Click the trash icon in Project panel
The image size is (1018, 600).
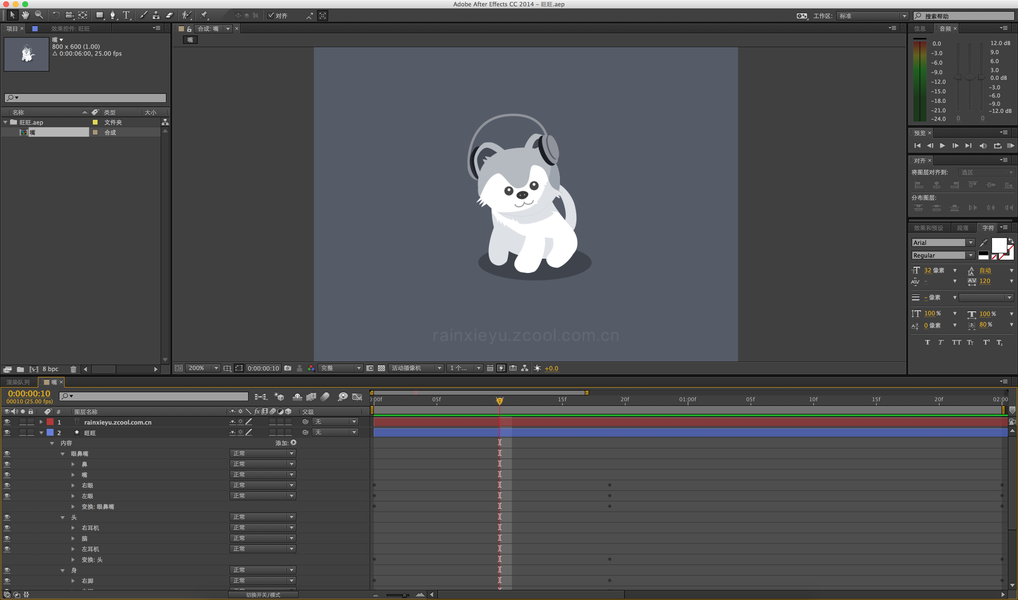click(73, 369)
